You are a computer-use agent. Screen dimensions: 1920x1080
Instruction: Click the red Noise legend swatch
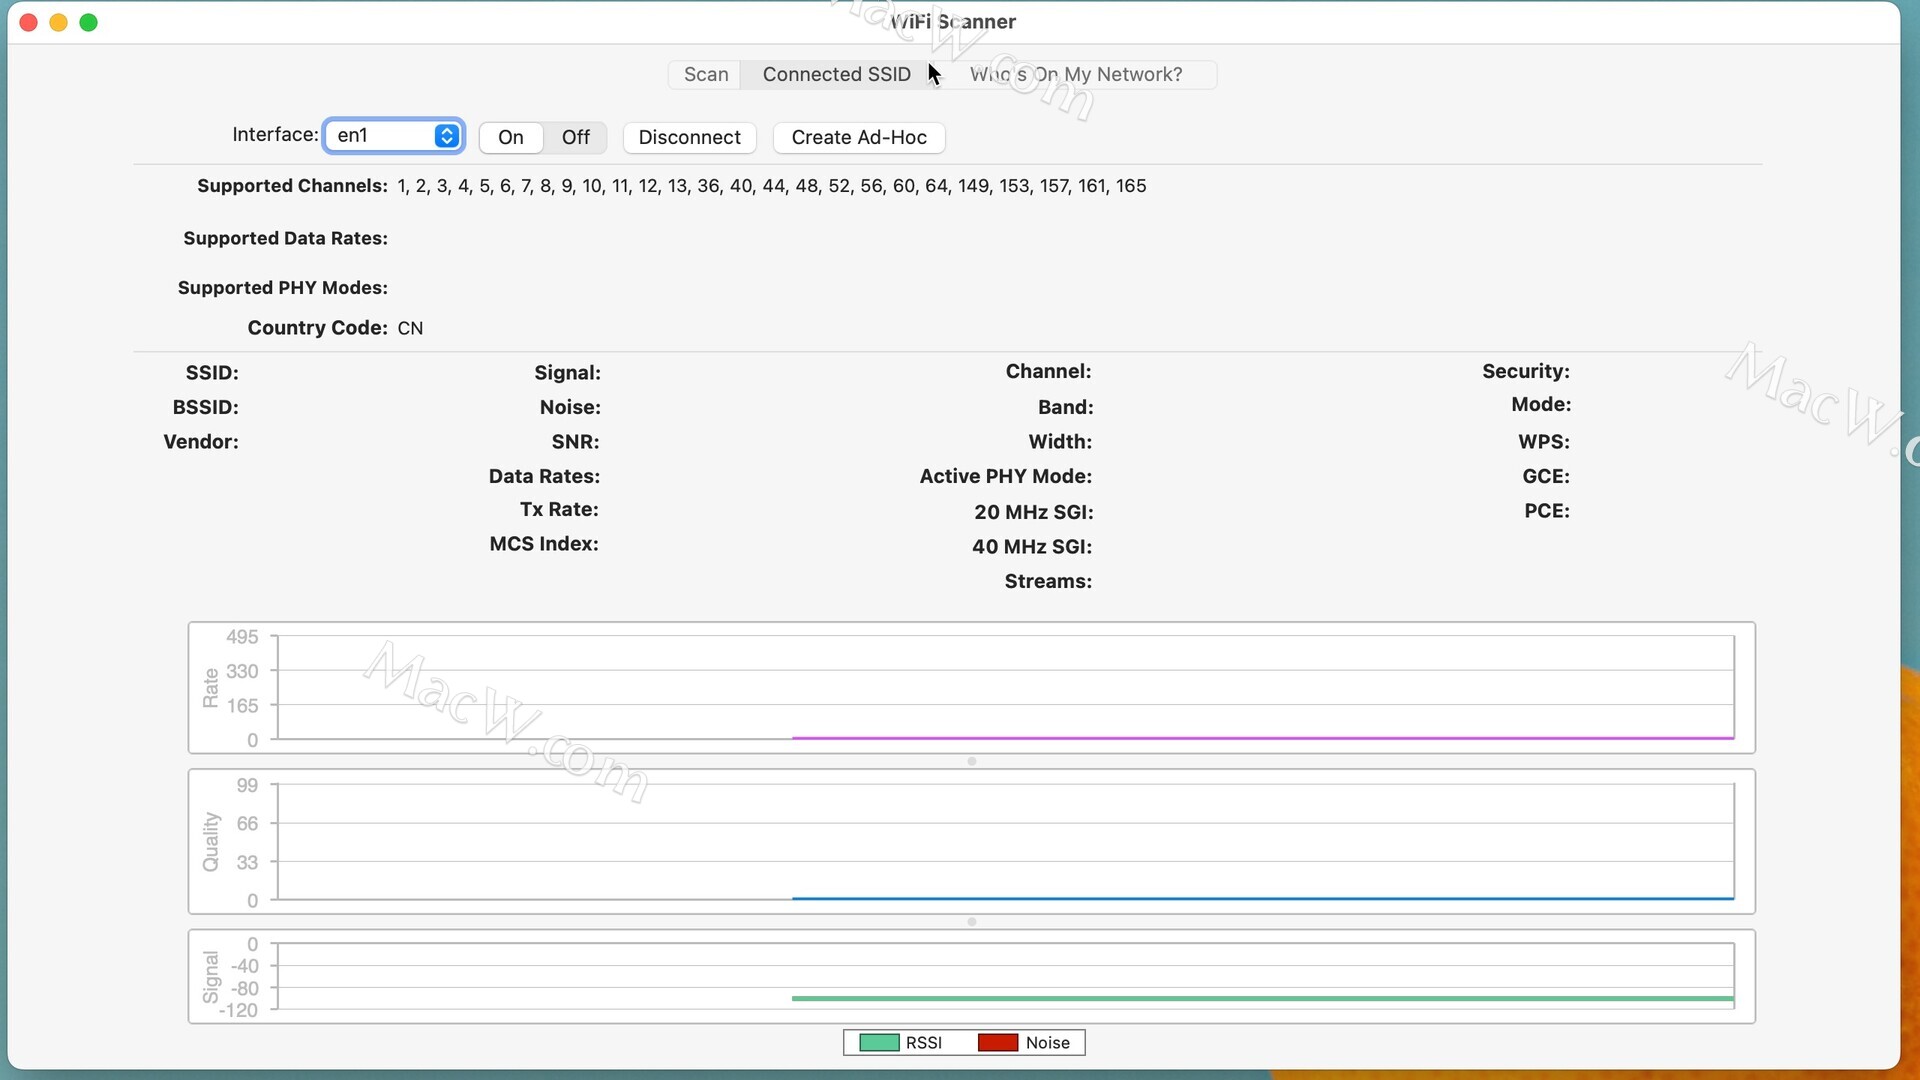point(997,1043)
